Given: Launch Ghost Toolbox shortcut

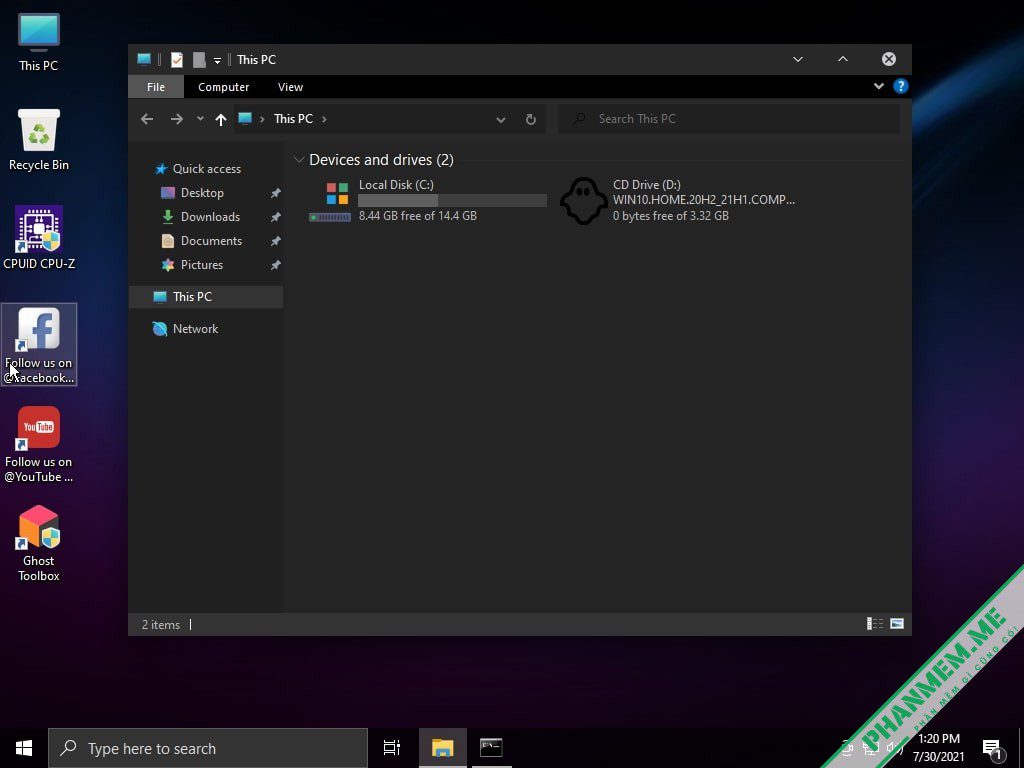Looking at the screenshot, I should [x=39, y=543].
